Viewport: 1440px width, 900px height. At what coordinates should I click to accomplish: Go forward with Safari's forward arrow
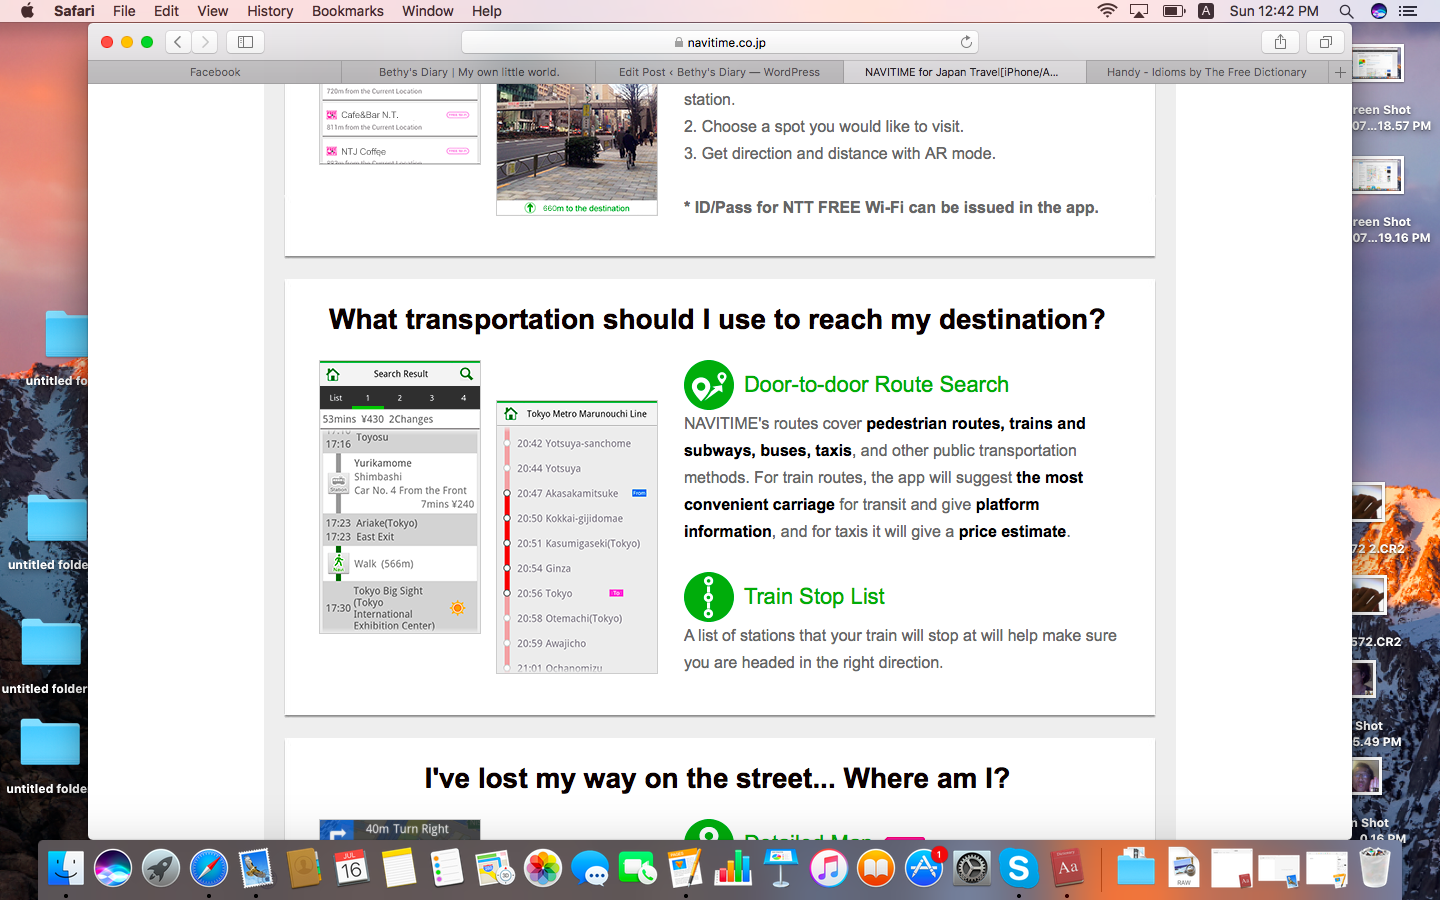pos(205,42)
